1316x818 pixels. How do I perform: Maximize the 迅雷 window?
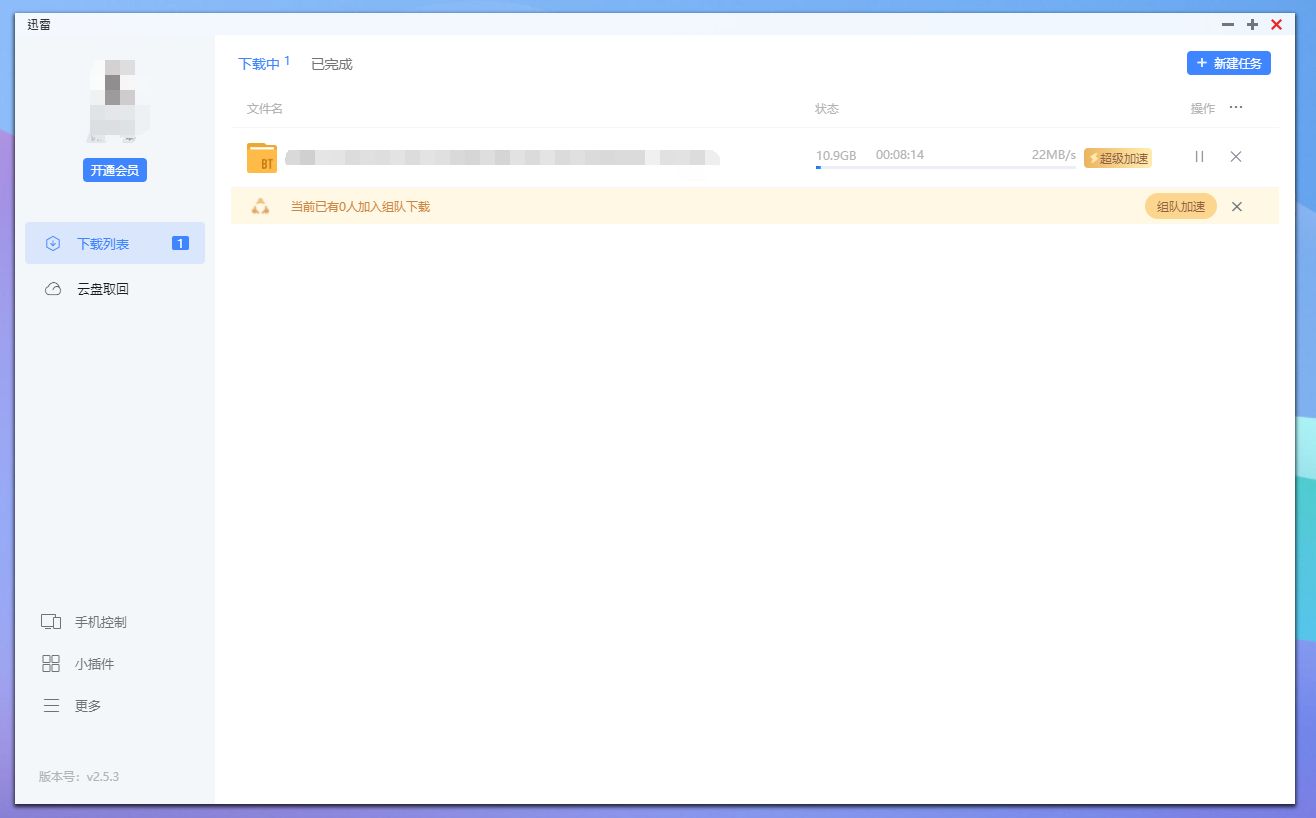click(x=1252, y=24)
